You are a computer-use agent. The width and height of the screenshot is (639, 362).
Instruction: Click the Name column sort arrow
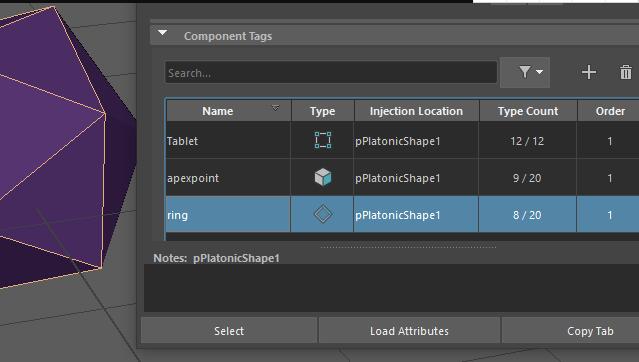click(275, 108)
